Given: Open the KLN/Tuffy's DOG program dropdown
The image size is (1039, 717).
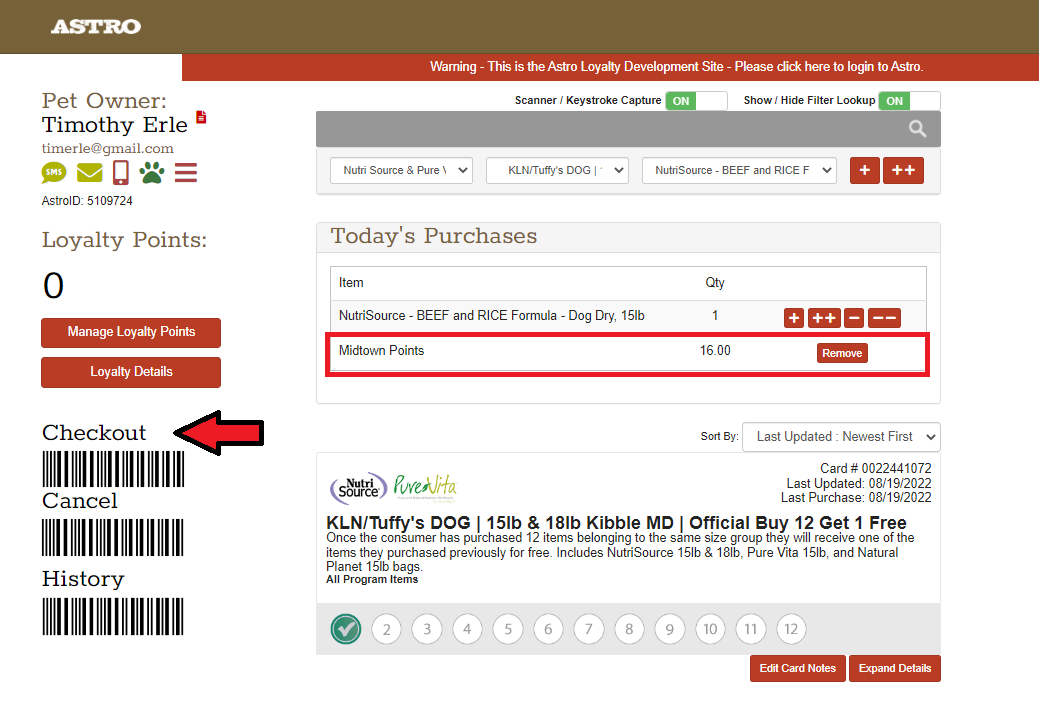Looking at the screenshot, I should tap(557, 170).
